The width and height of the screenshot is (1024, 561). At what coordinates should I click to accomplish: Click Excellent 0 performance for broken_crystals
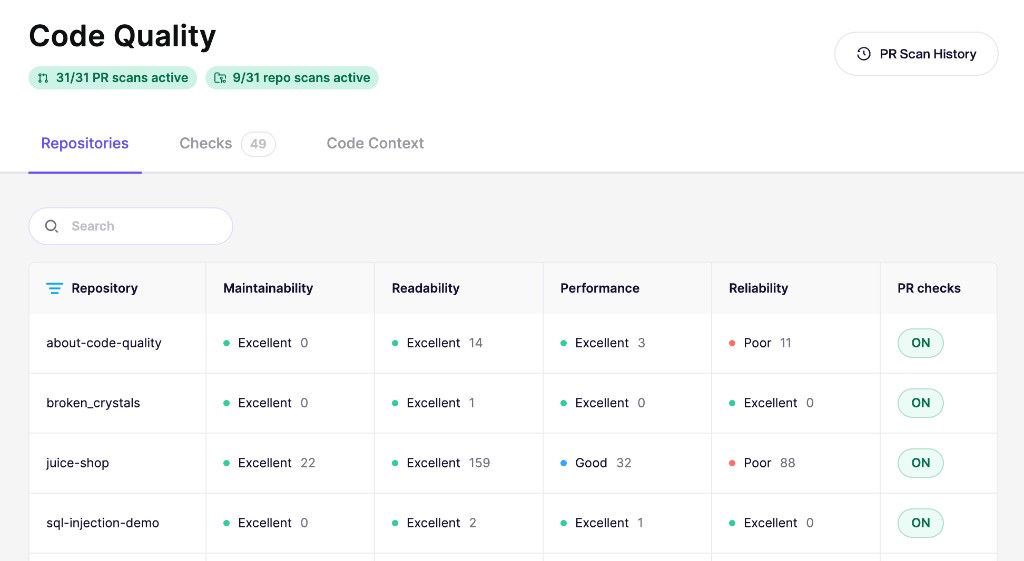click(x=603, y=403)
